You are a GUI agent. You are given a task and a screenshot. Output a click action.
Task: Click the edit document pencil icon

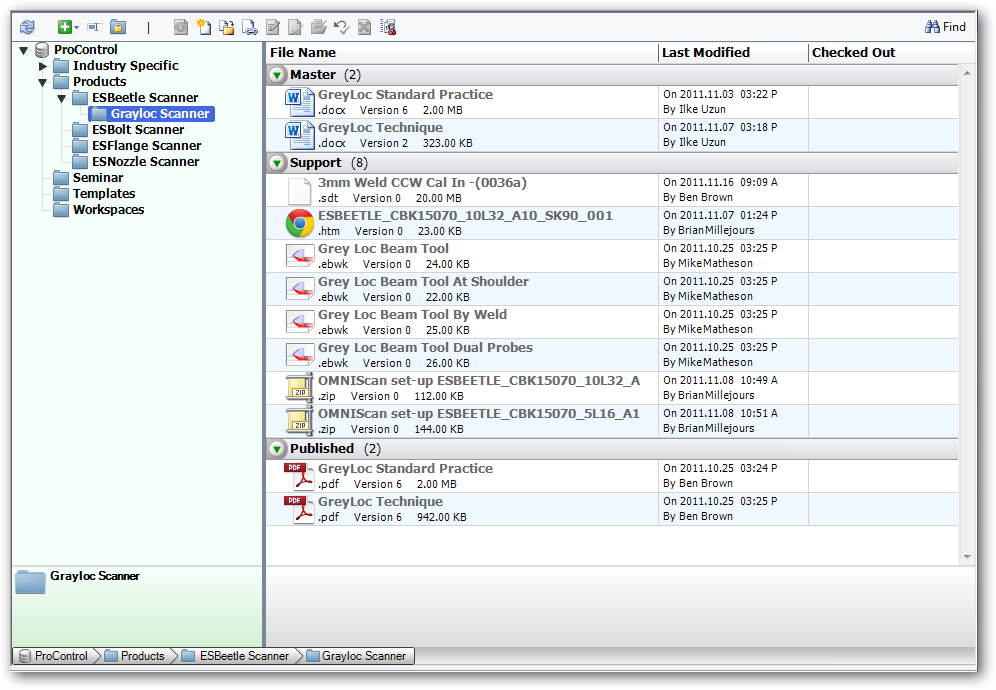pos(273,27)
